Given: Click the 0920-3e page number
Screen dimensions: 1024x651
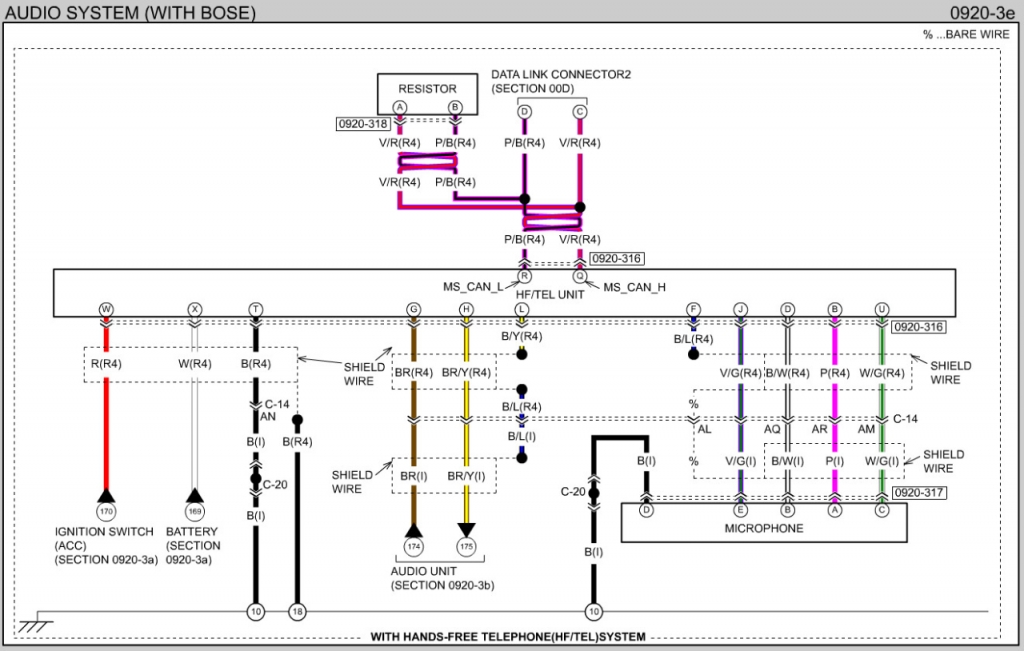Looking at the screenshot, I should [982, 12].
